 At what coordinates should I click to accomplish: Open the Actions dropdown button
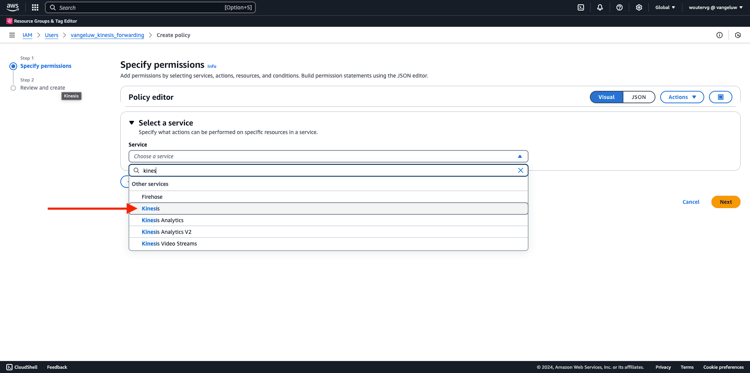point(682,97)
